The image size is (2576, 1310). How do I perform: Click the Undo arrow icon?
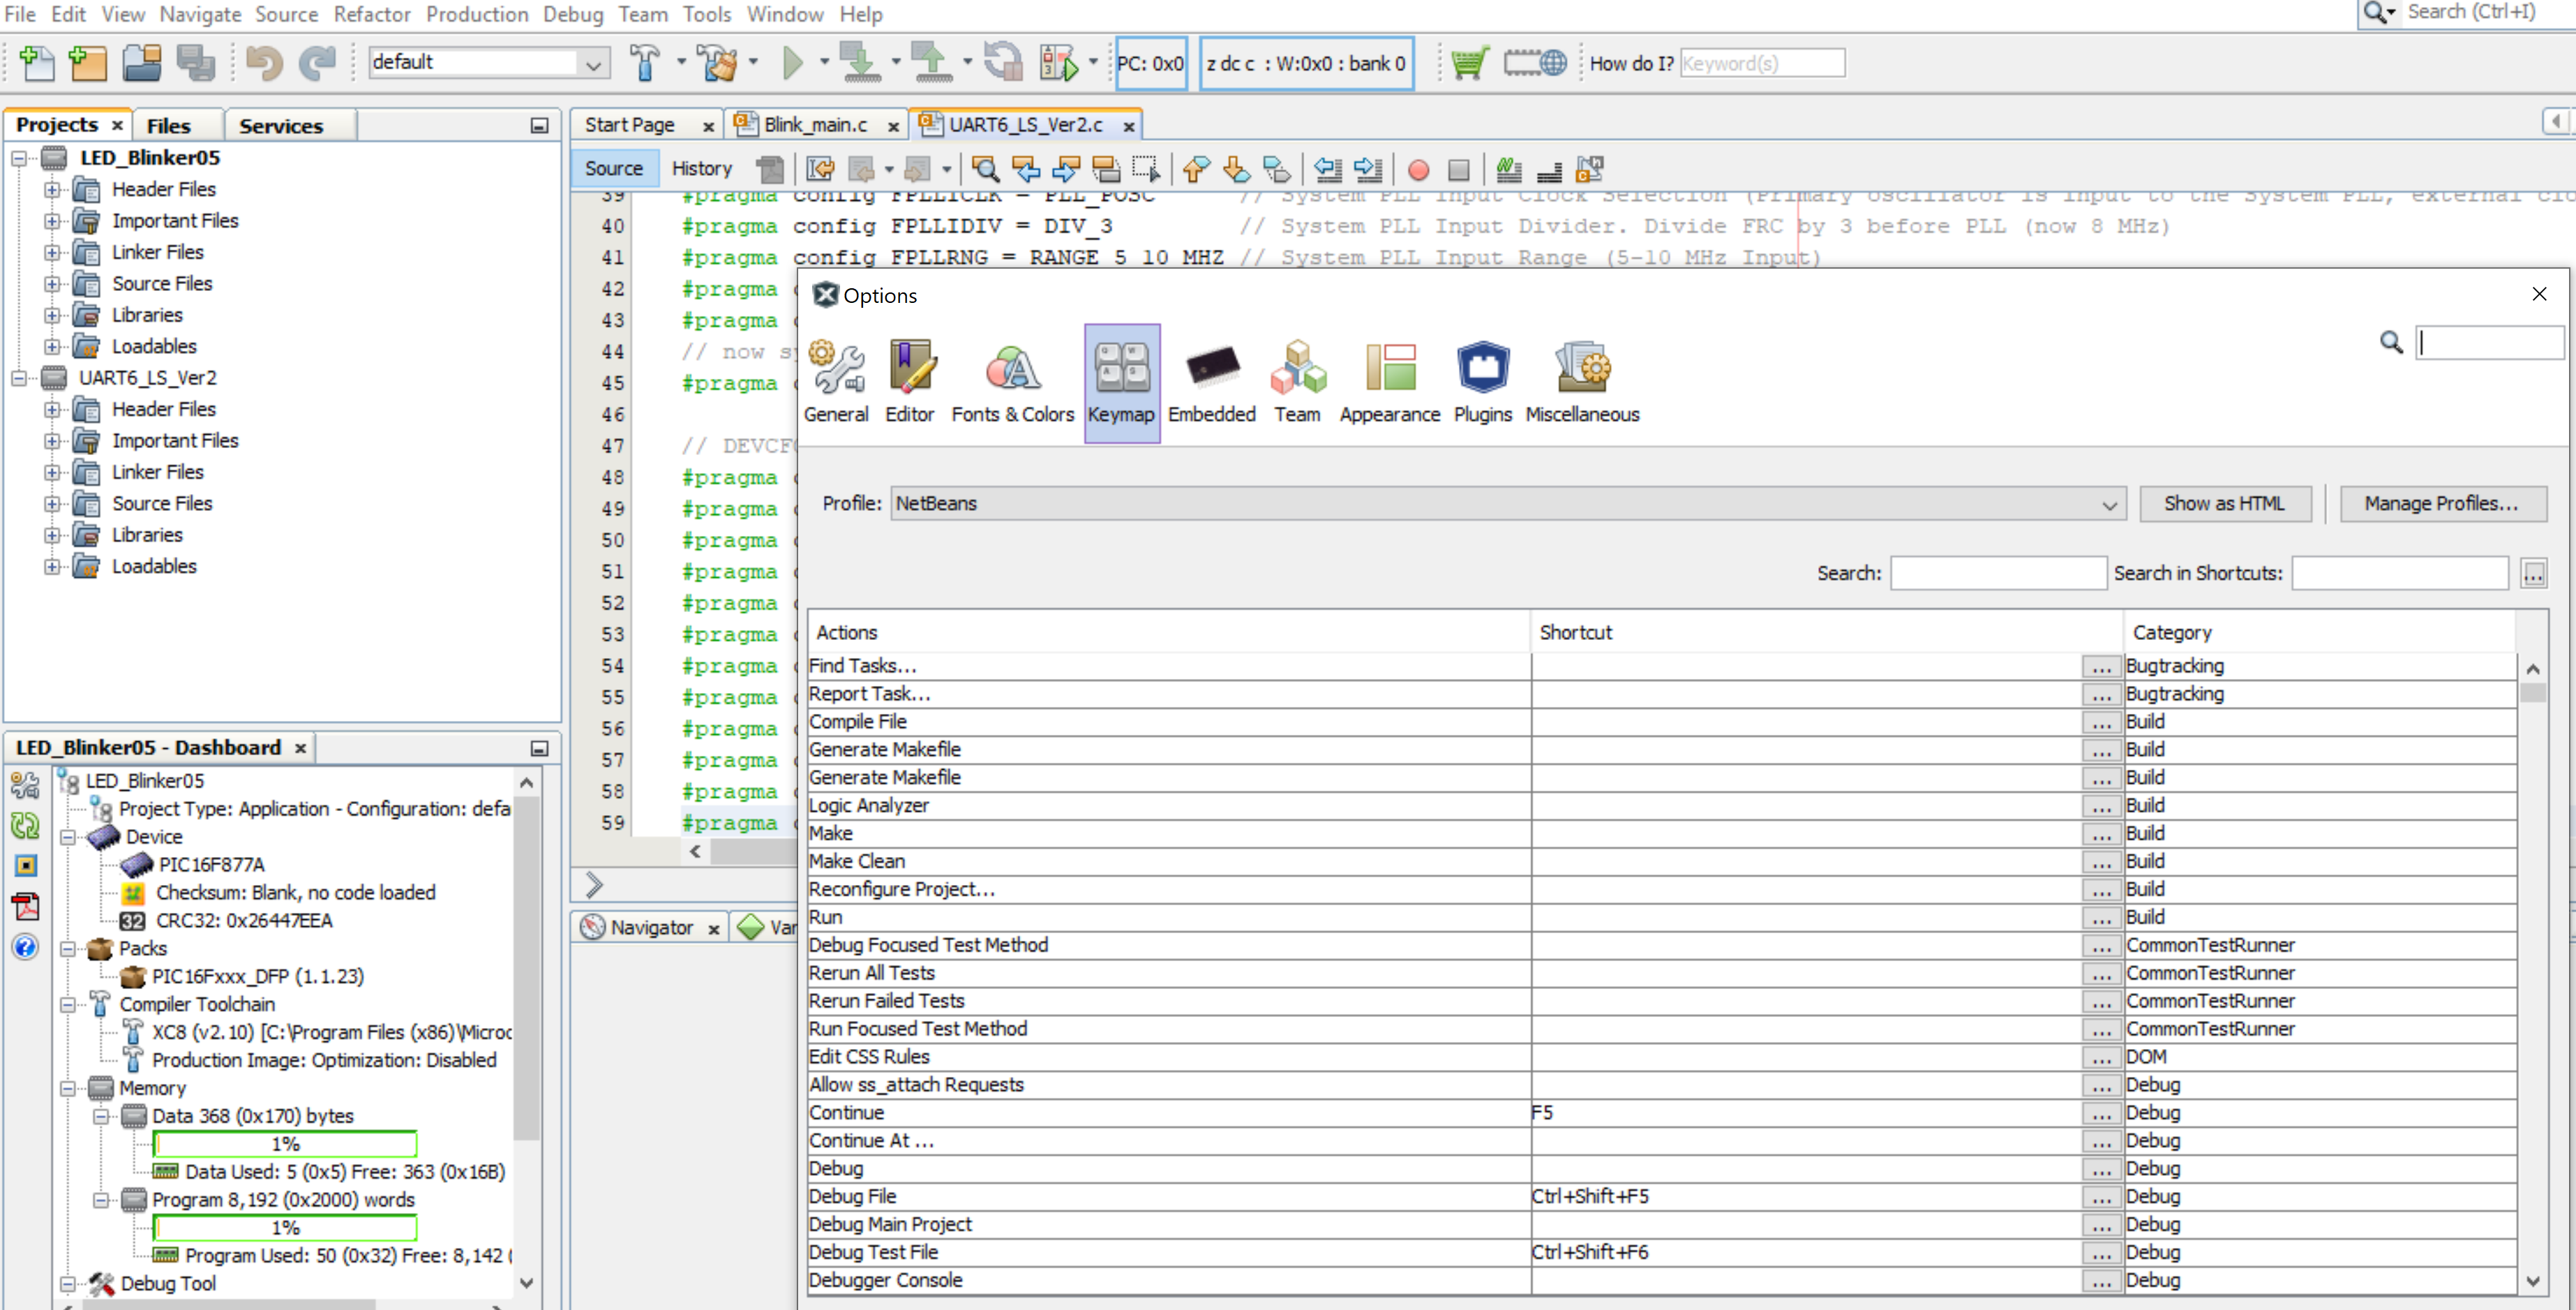264,63
